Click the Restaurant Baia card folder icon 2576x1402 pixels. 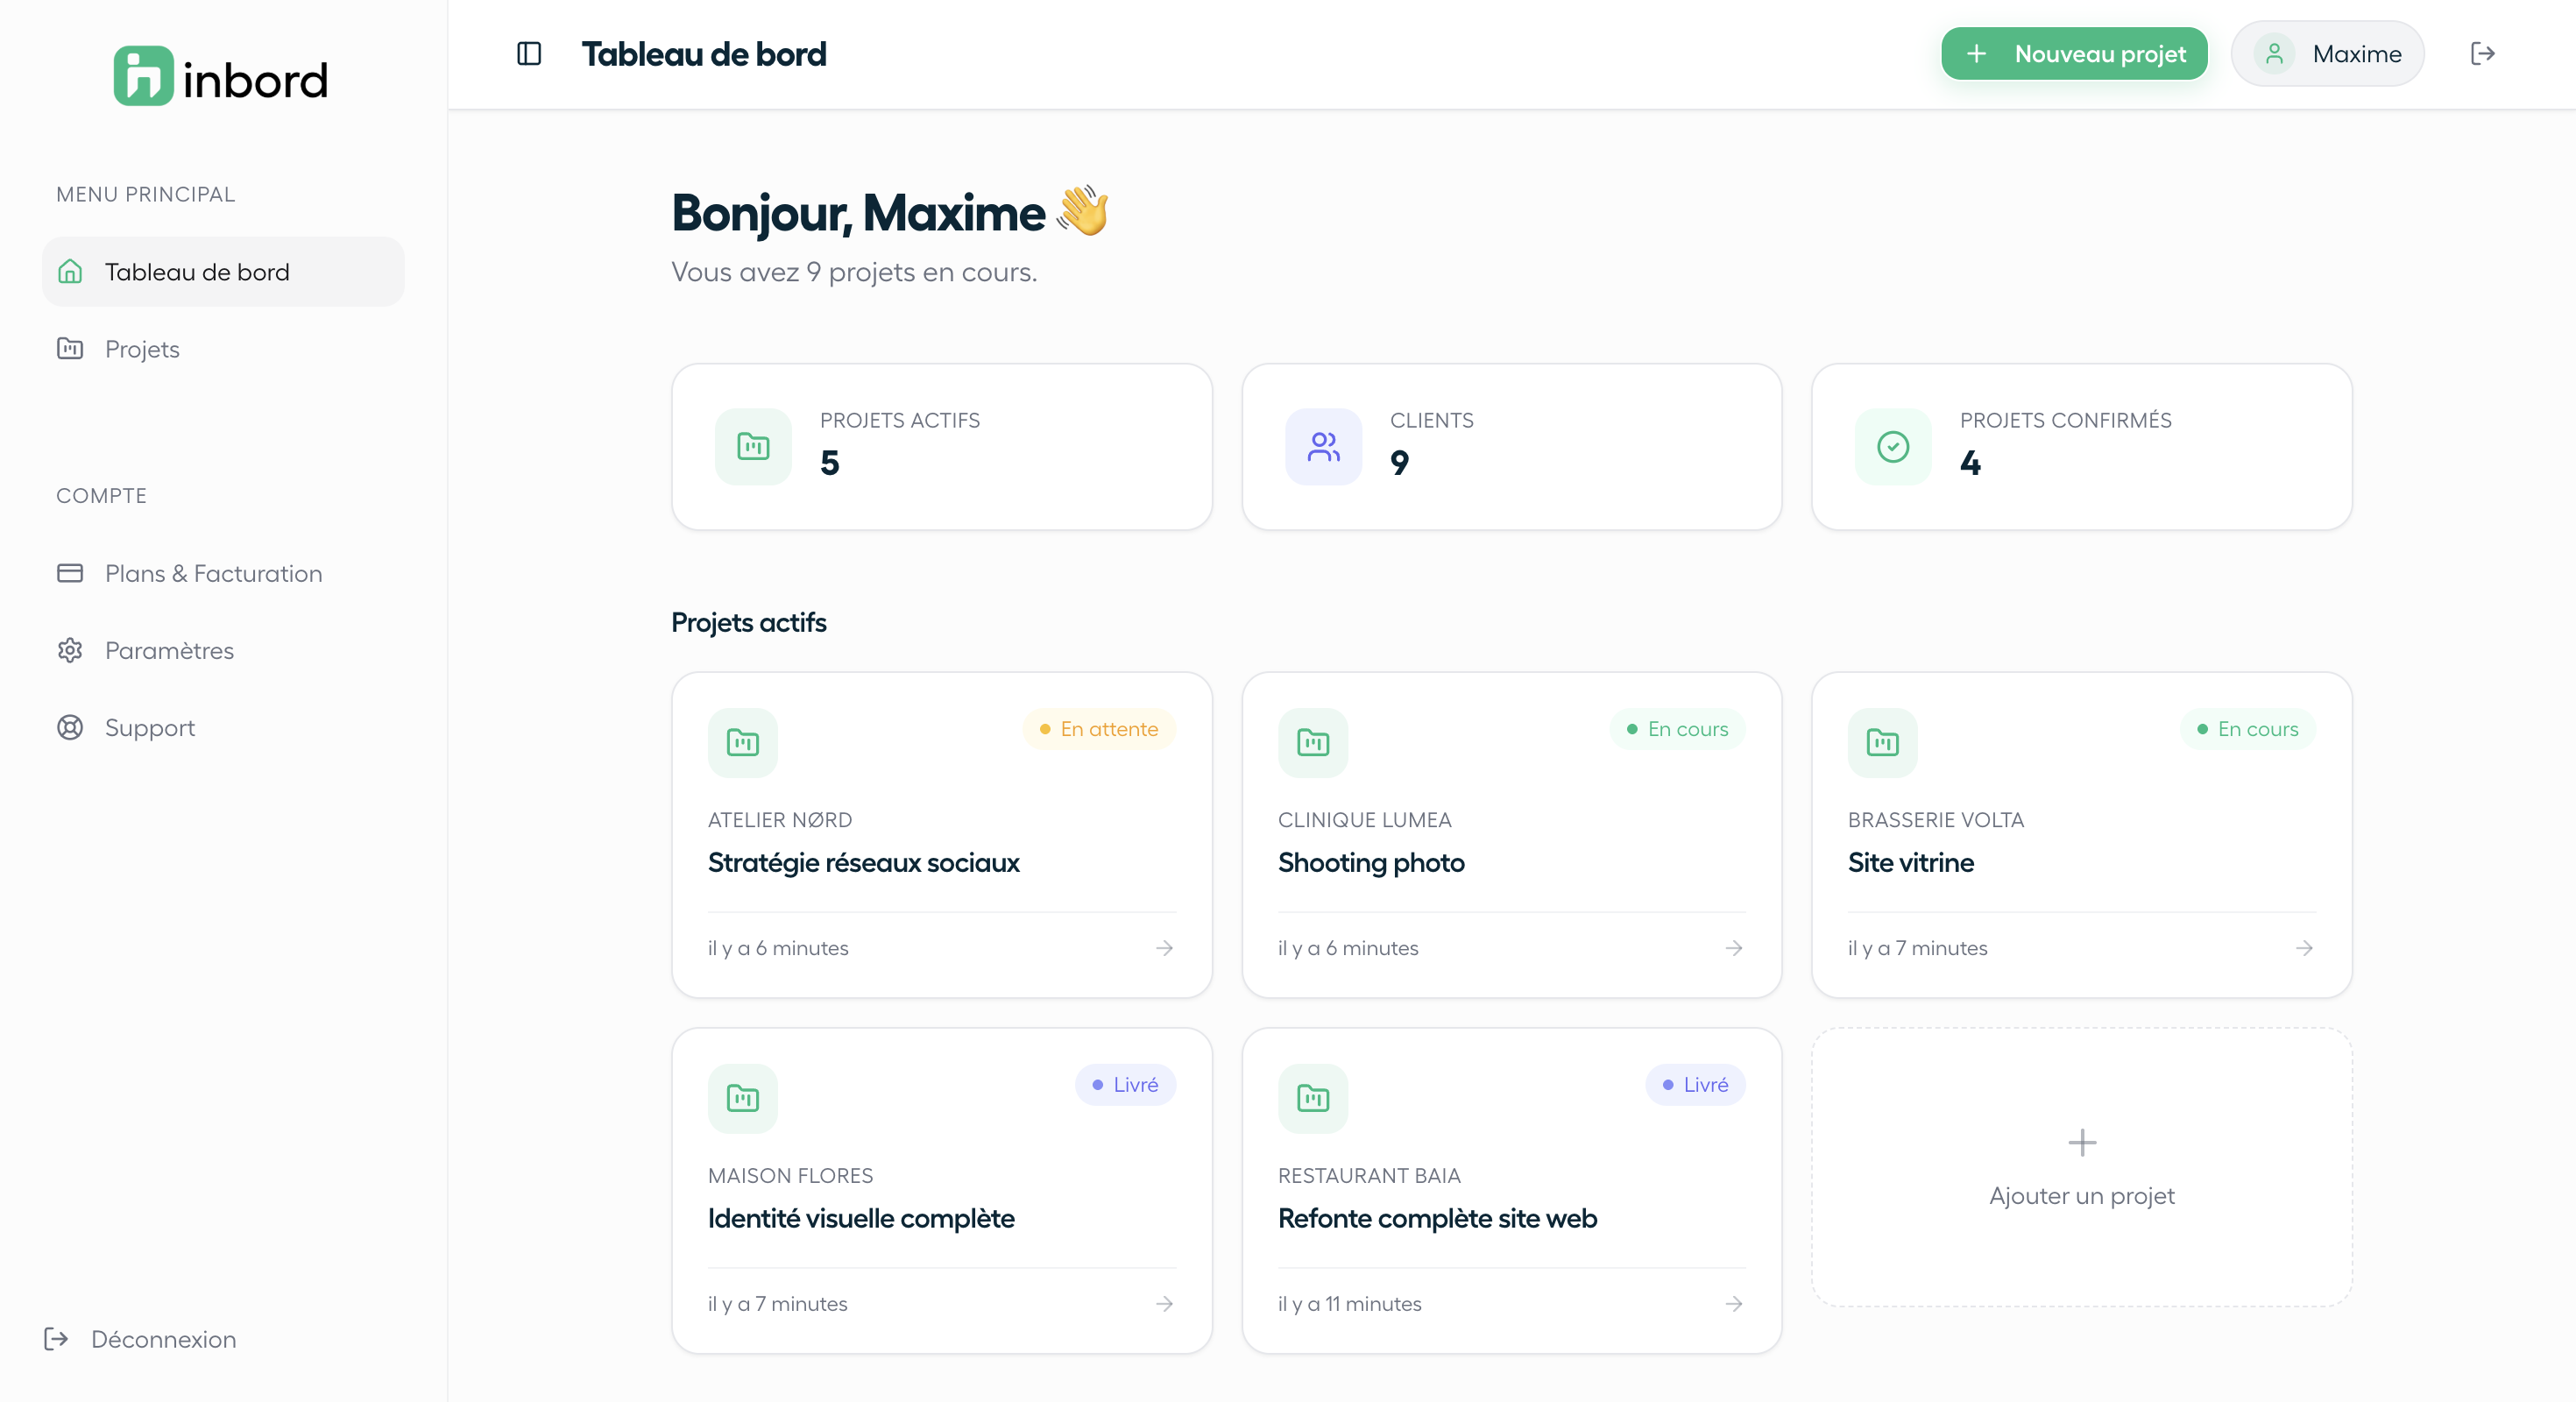(x=1313, y=1099)
